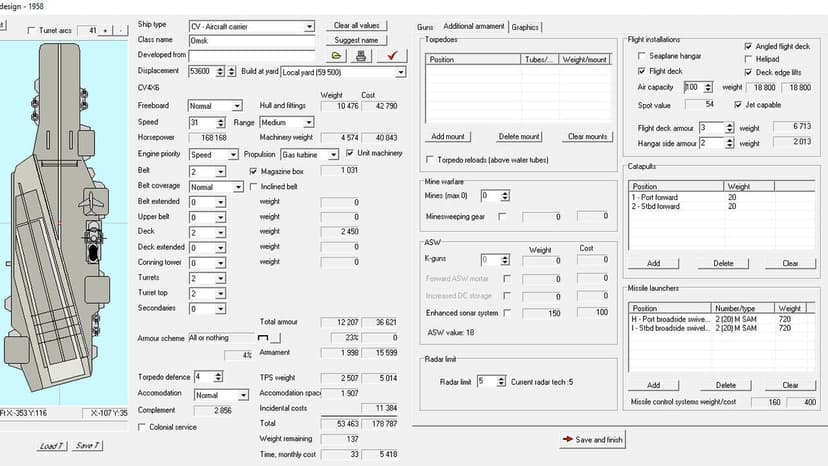828x466 pixels.
Task: Decrease turret arcs with the minus button
Action: 121,31
